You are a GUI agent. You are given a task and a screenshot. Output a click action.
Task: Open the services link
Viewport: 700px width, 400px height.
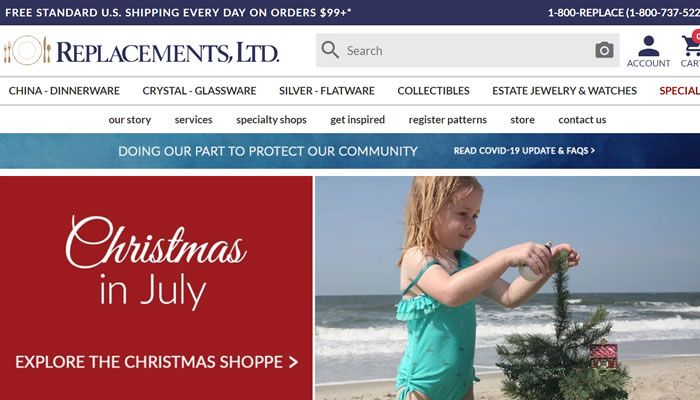tap(193, 120)
